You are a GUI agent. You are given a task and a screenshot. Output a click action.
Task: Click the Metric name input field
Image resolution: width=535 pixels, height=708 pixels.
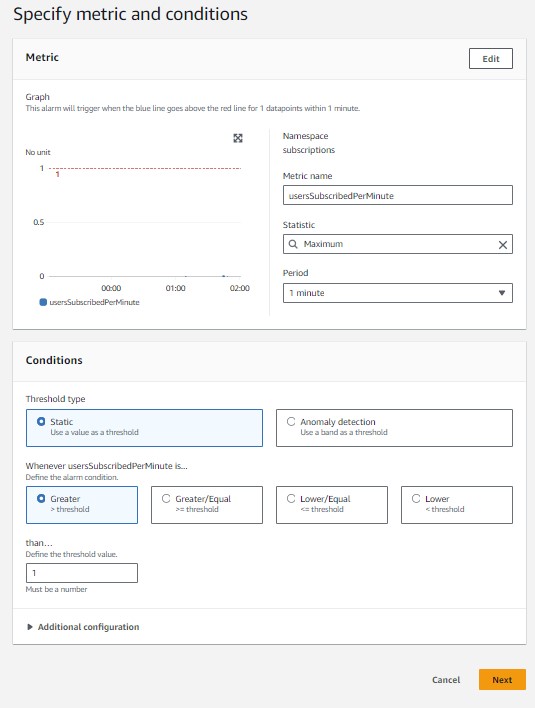(x=398, y=195)
